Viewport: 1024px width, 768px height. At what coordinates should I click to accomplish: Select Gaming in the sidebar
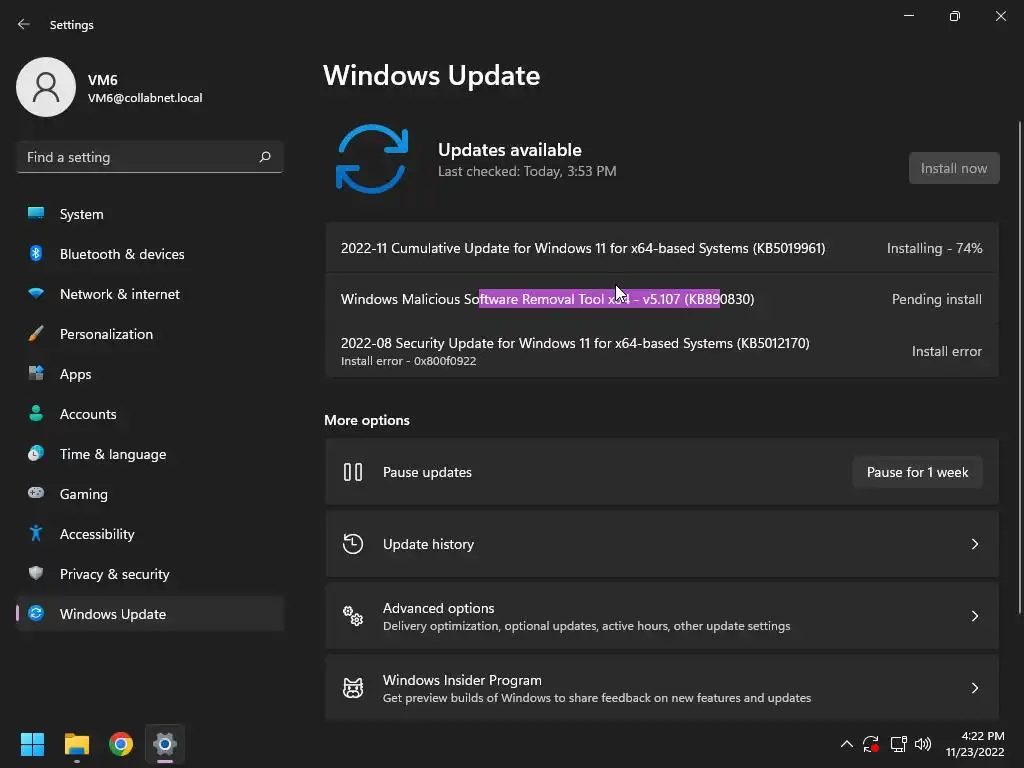pos(150,493)
